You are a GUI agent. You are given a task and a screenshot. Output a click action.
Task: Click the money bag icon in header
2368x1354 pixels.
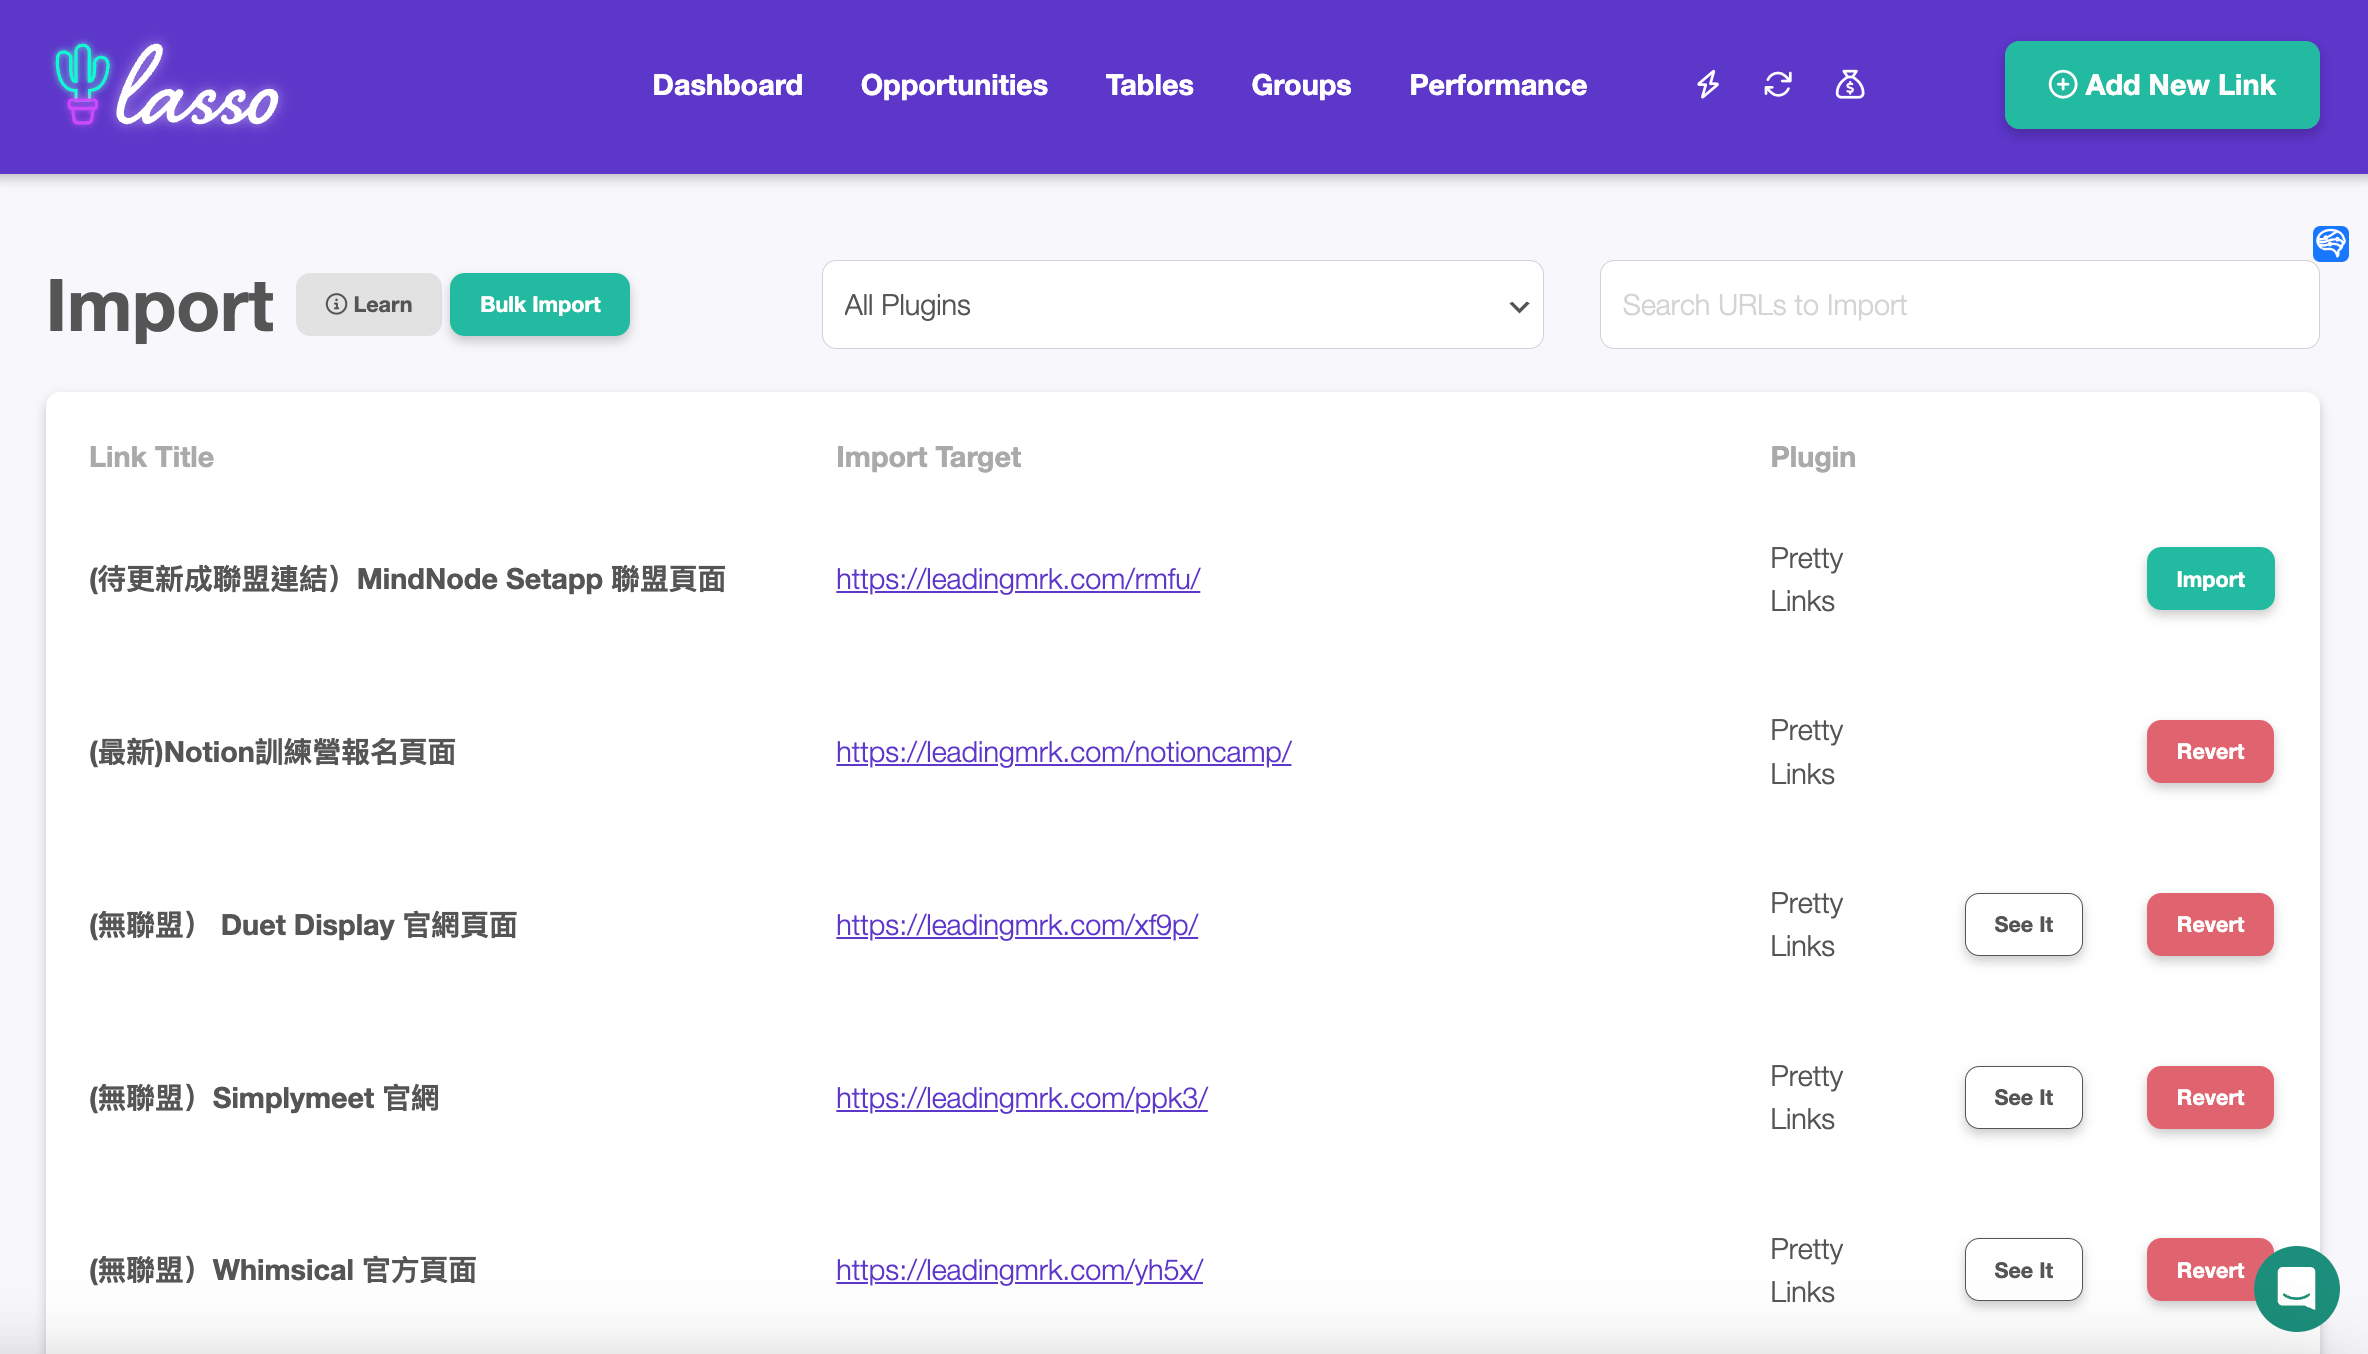[x=1850, y=85]
